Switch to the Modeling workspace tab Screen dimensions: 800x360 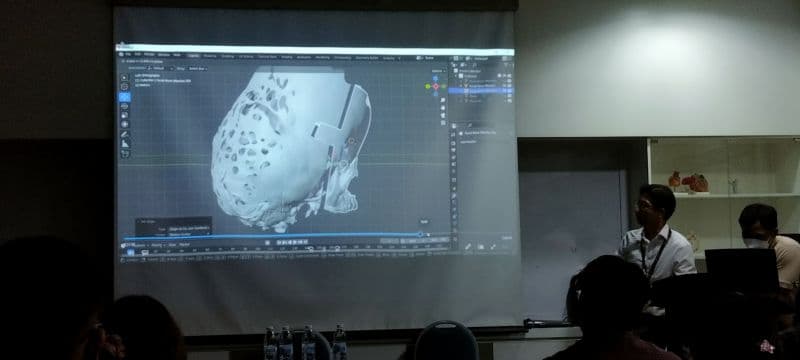point(210,56)
